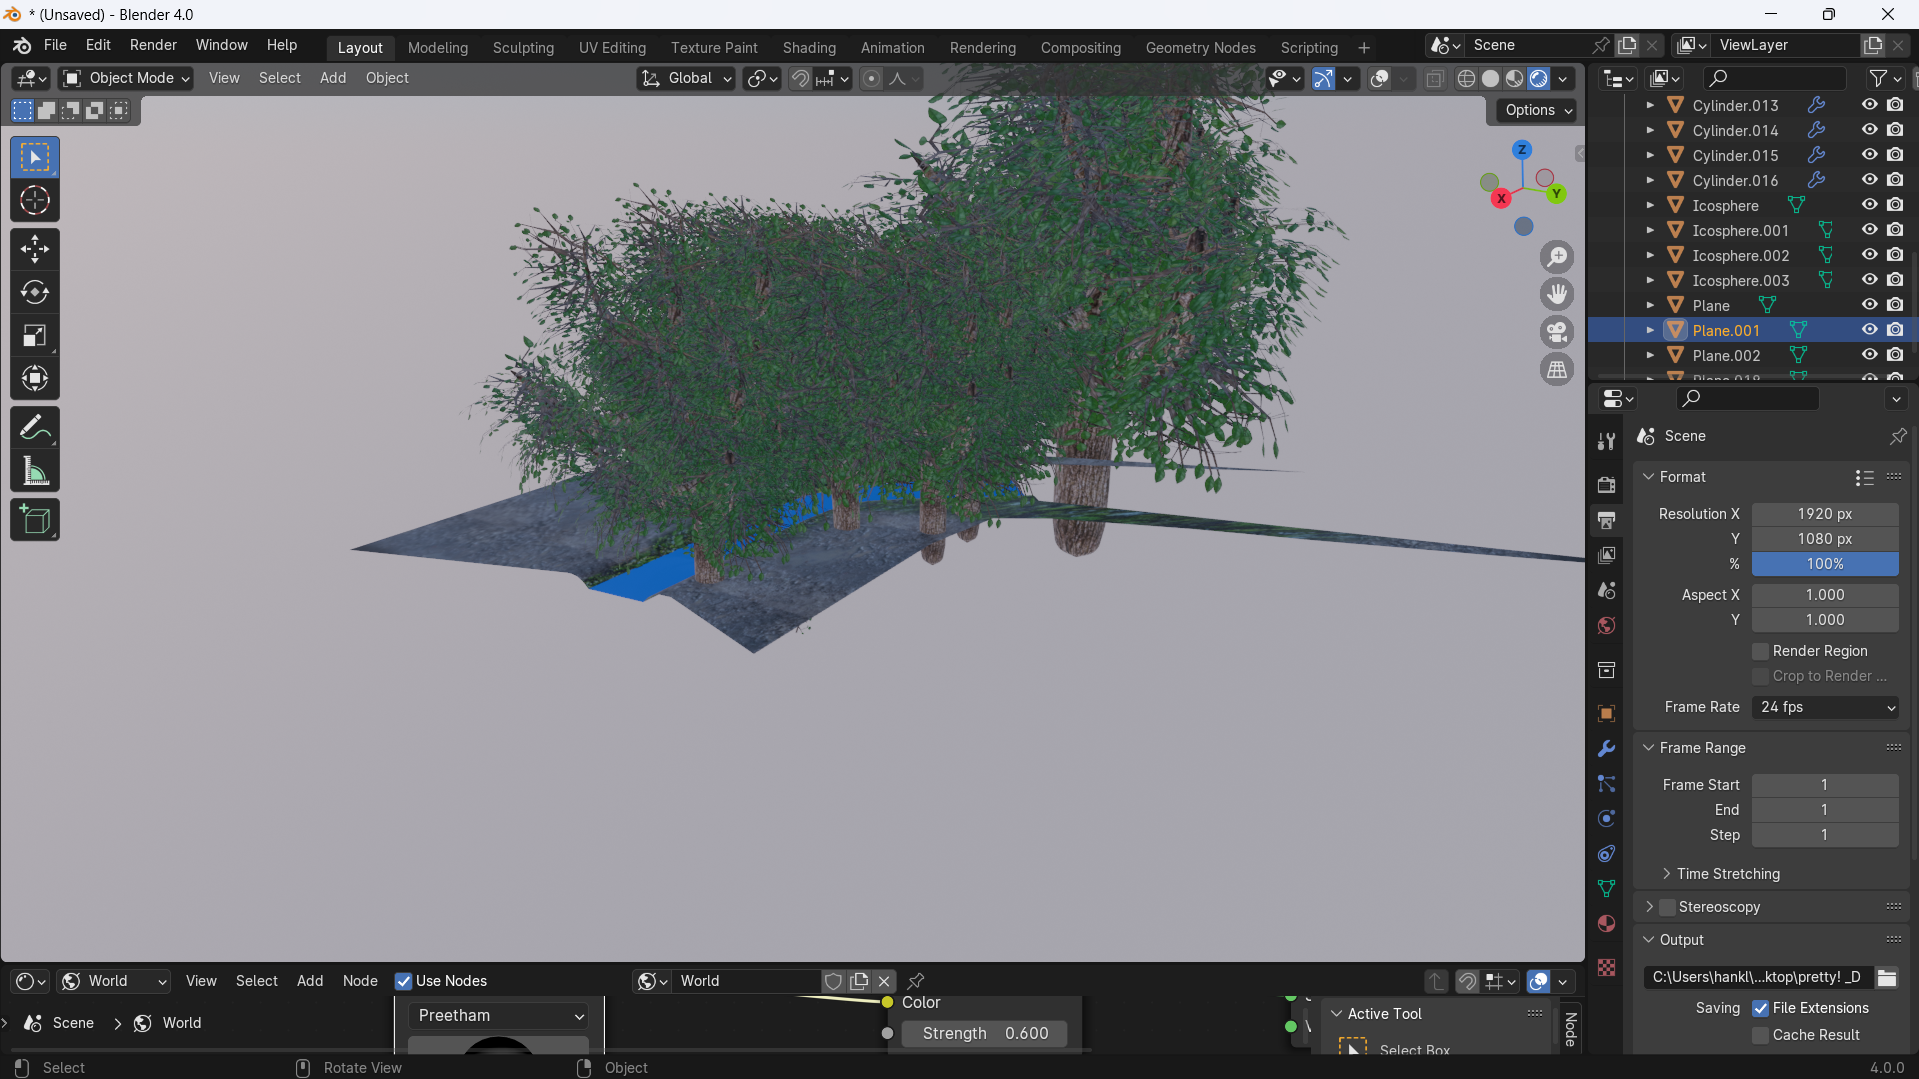The height and width of the screenshot is (1079, 1919).
Task: Open the Render menu
Action: coord(153,45)
